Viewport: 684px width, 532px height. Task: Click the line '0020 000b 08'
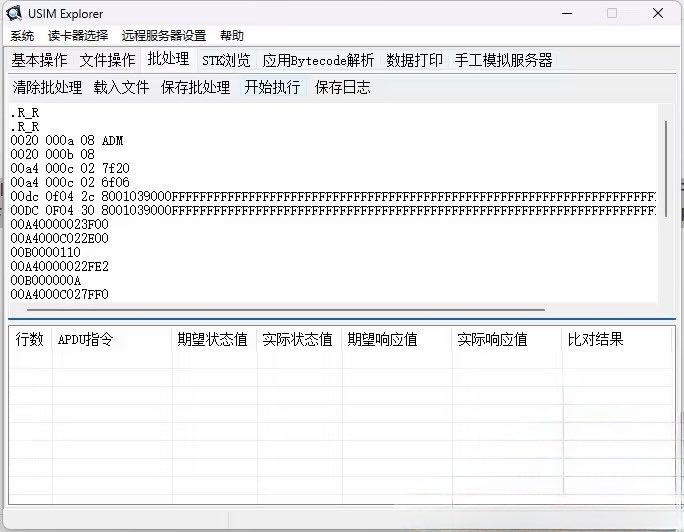pyautogui.click(x=52, y=154)
